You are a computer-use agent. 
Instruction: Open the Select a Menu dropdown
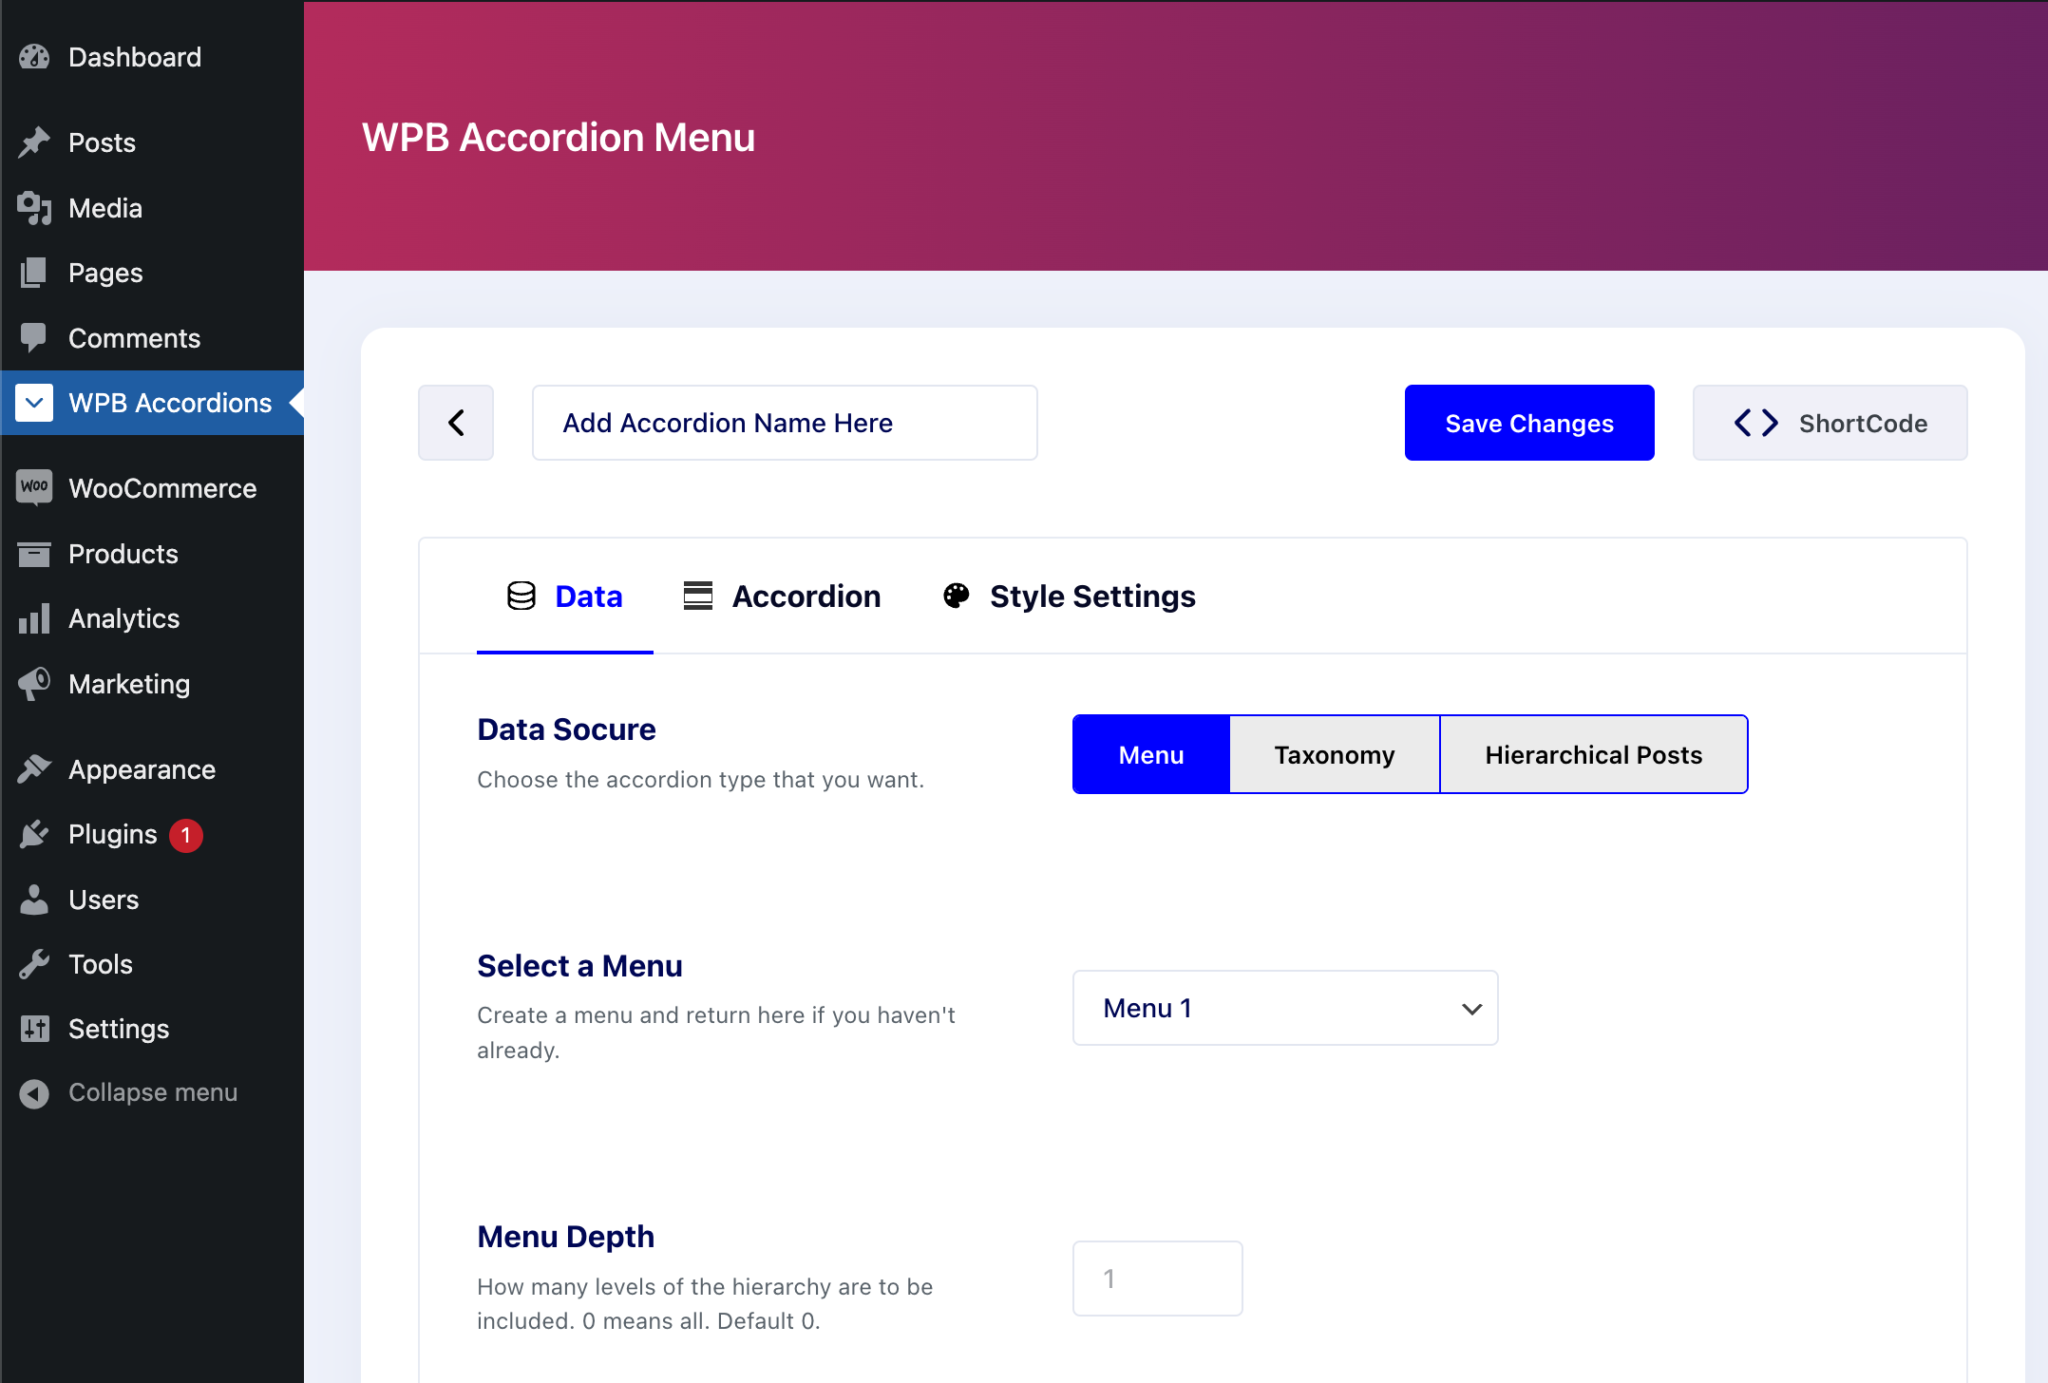coord(1284,1008)
